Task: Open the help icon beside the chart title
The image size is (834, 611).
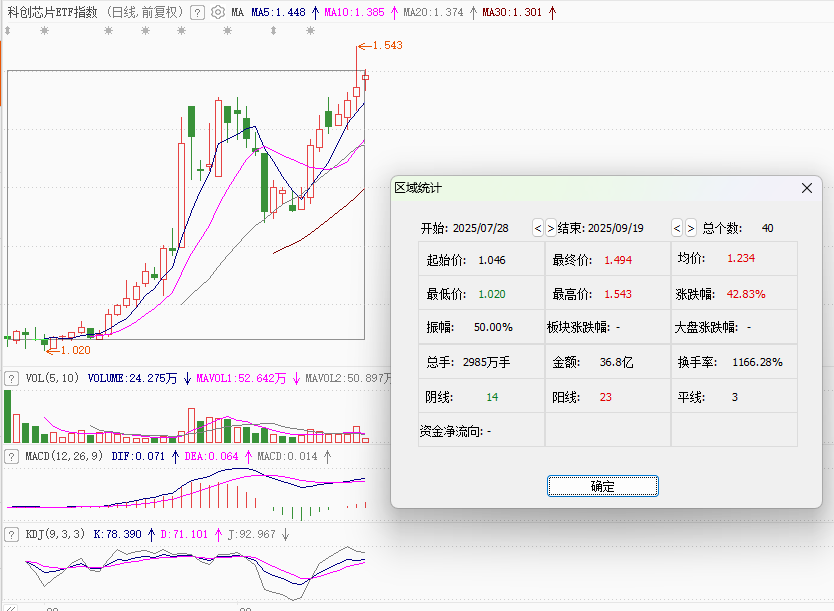Action: (x=197, y=12)
